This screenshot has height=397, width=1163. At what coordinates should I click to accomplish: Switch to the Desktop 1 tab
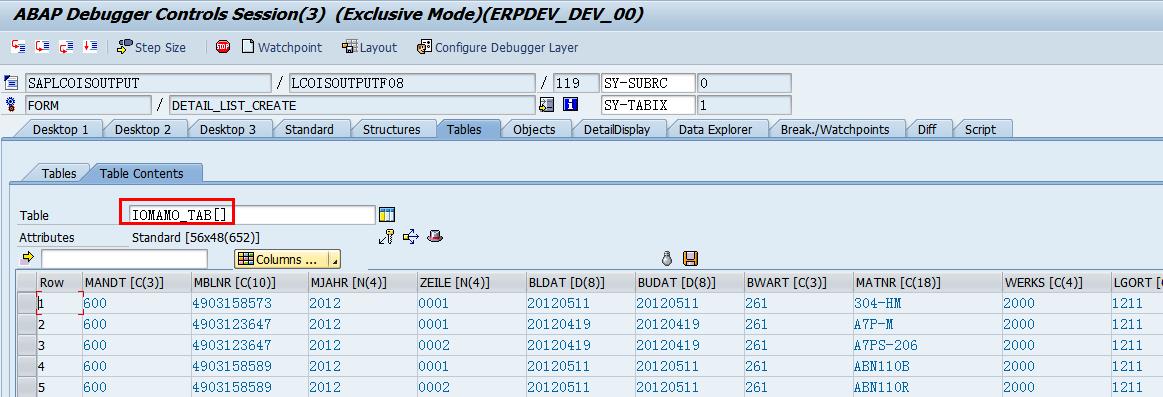coord(59,129)
